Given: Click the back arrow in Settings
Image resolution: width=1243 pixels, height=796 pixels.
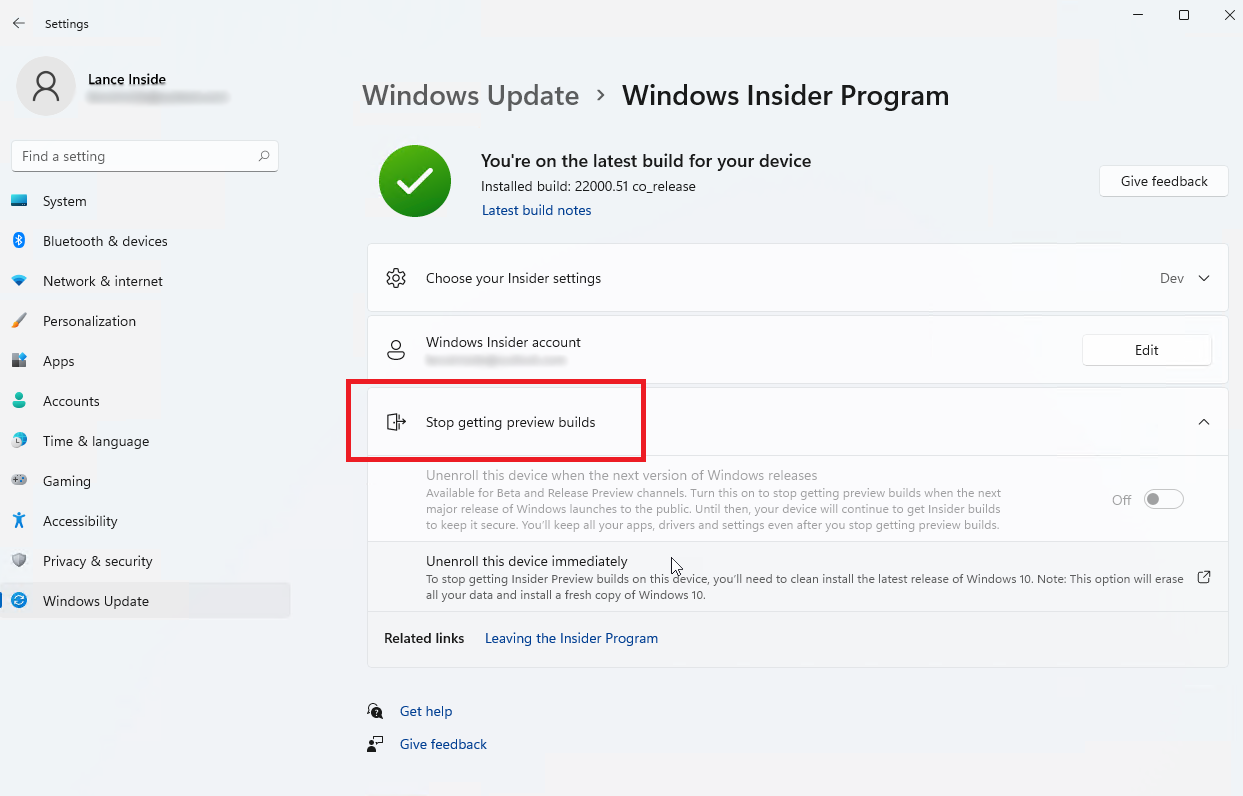Looking at the screenshot, I should [x=19, y=23].
